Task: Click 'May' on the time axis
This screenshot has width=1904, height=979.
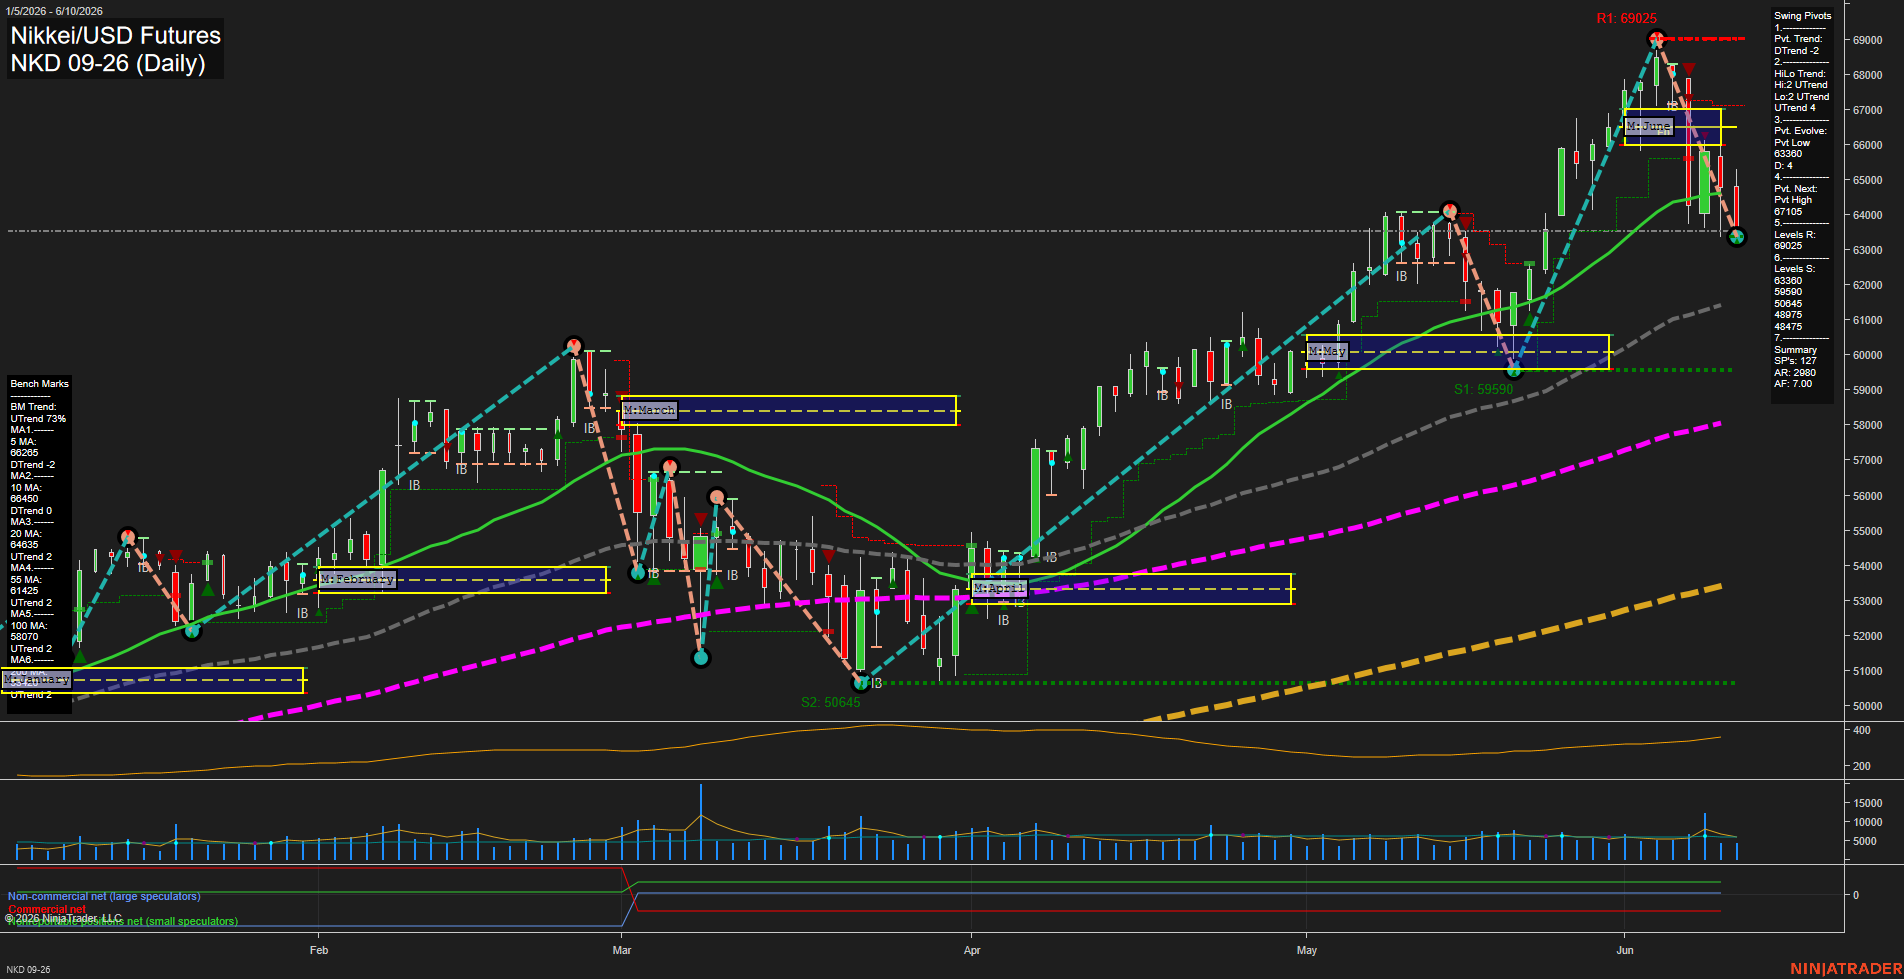Action: (x=1307, y=950)
